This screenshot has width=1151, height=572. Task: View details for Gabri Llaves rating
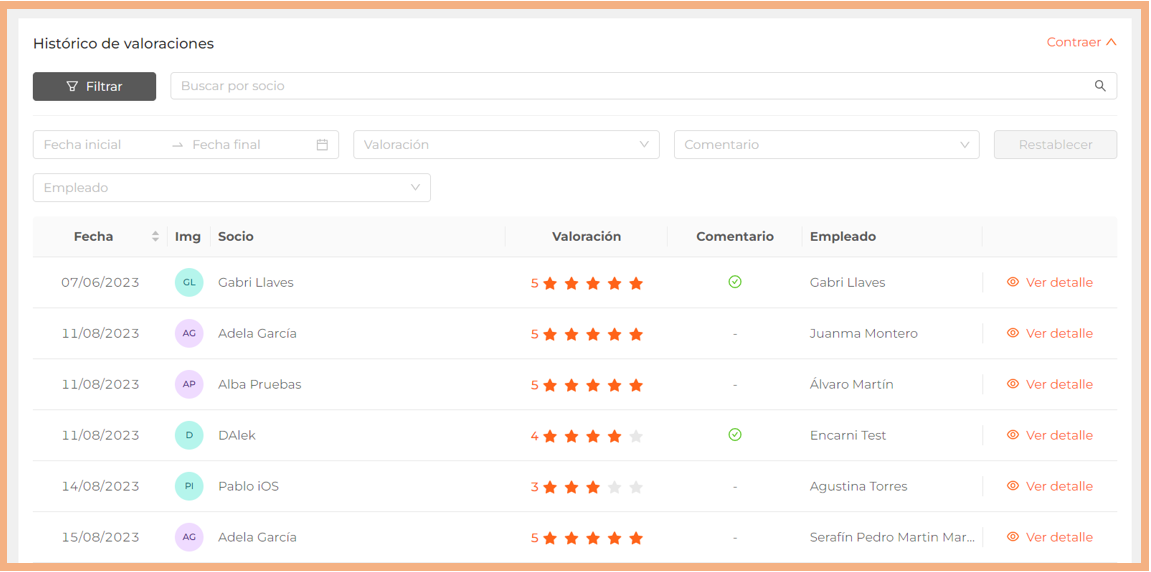(1050, 283)
